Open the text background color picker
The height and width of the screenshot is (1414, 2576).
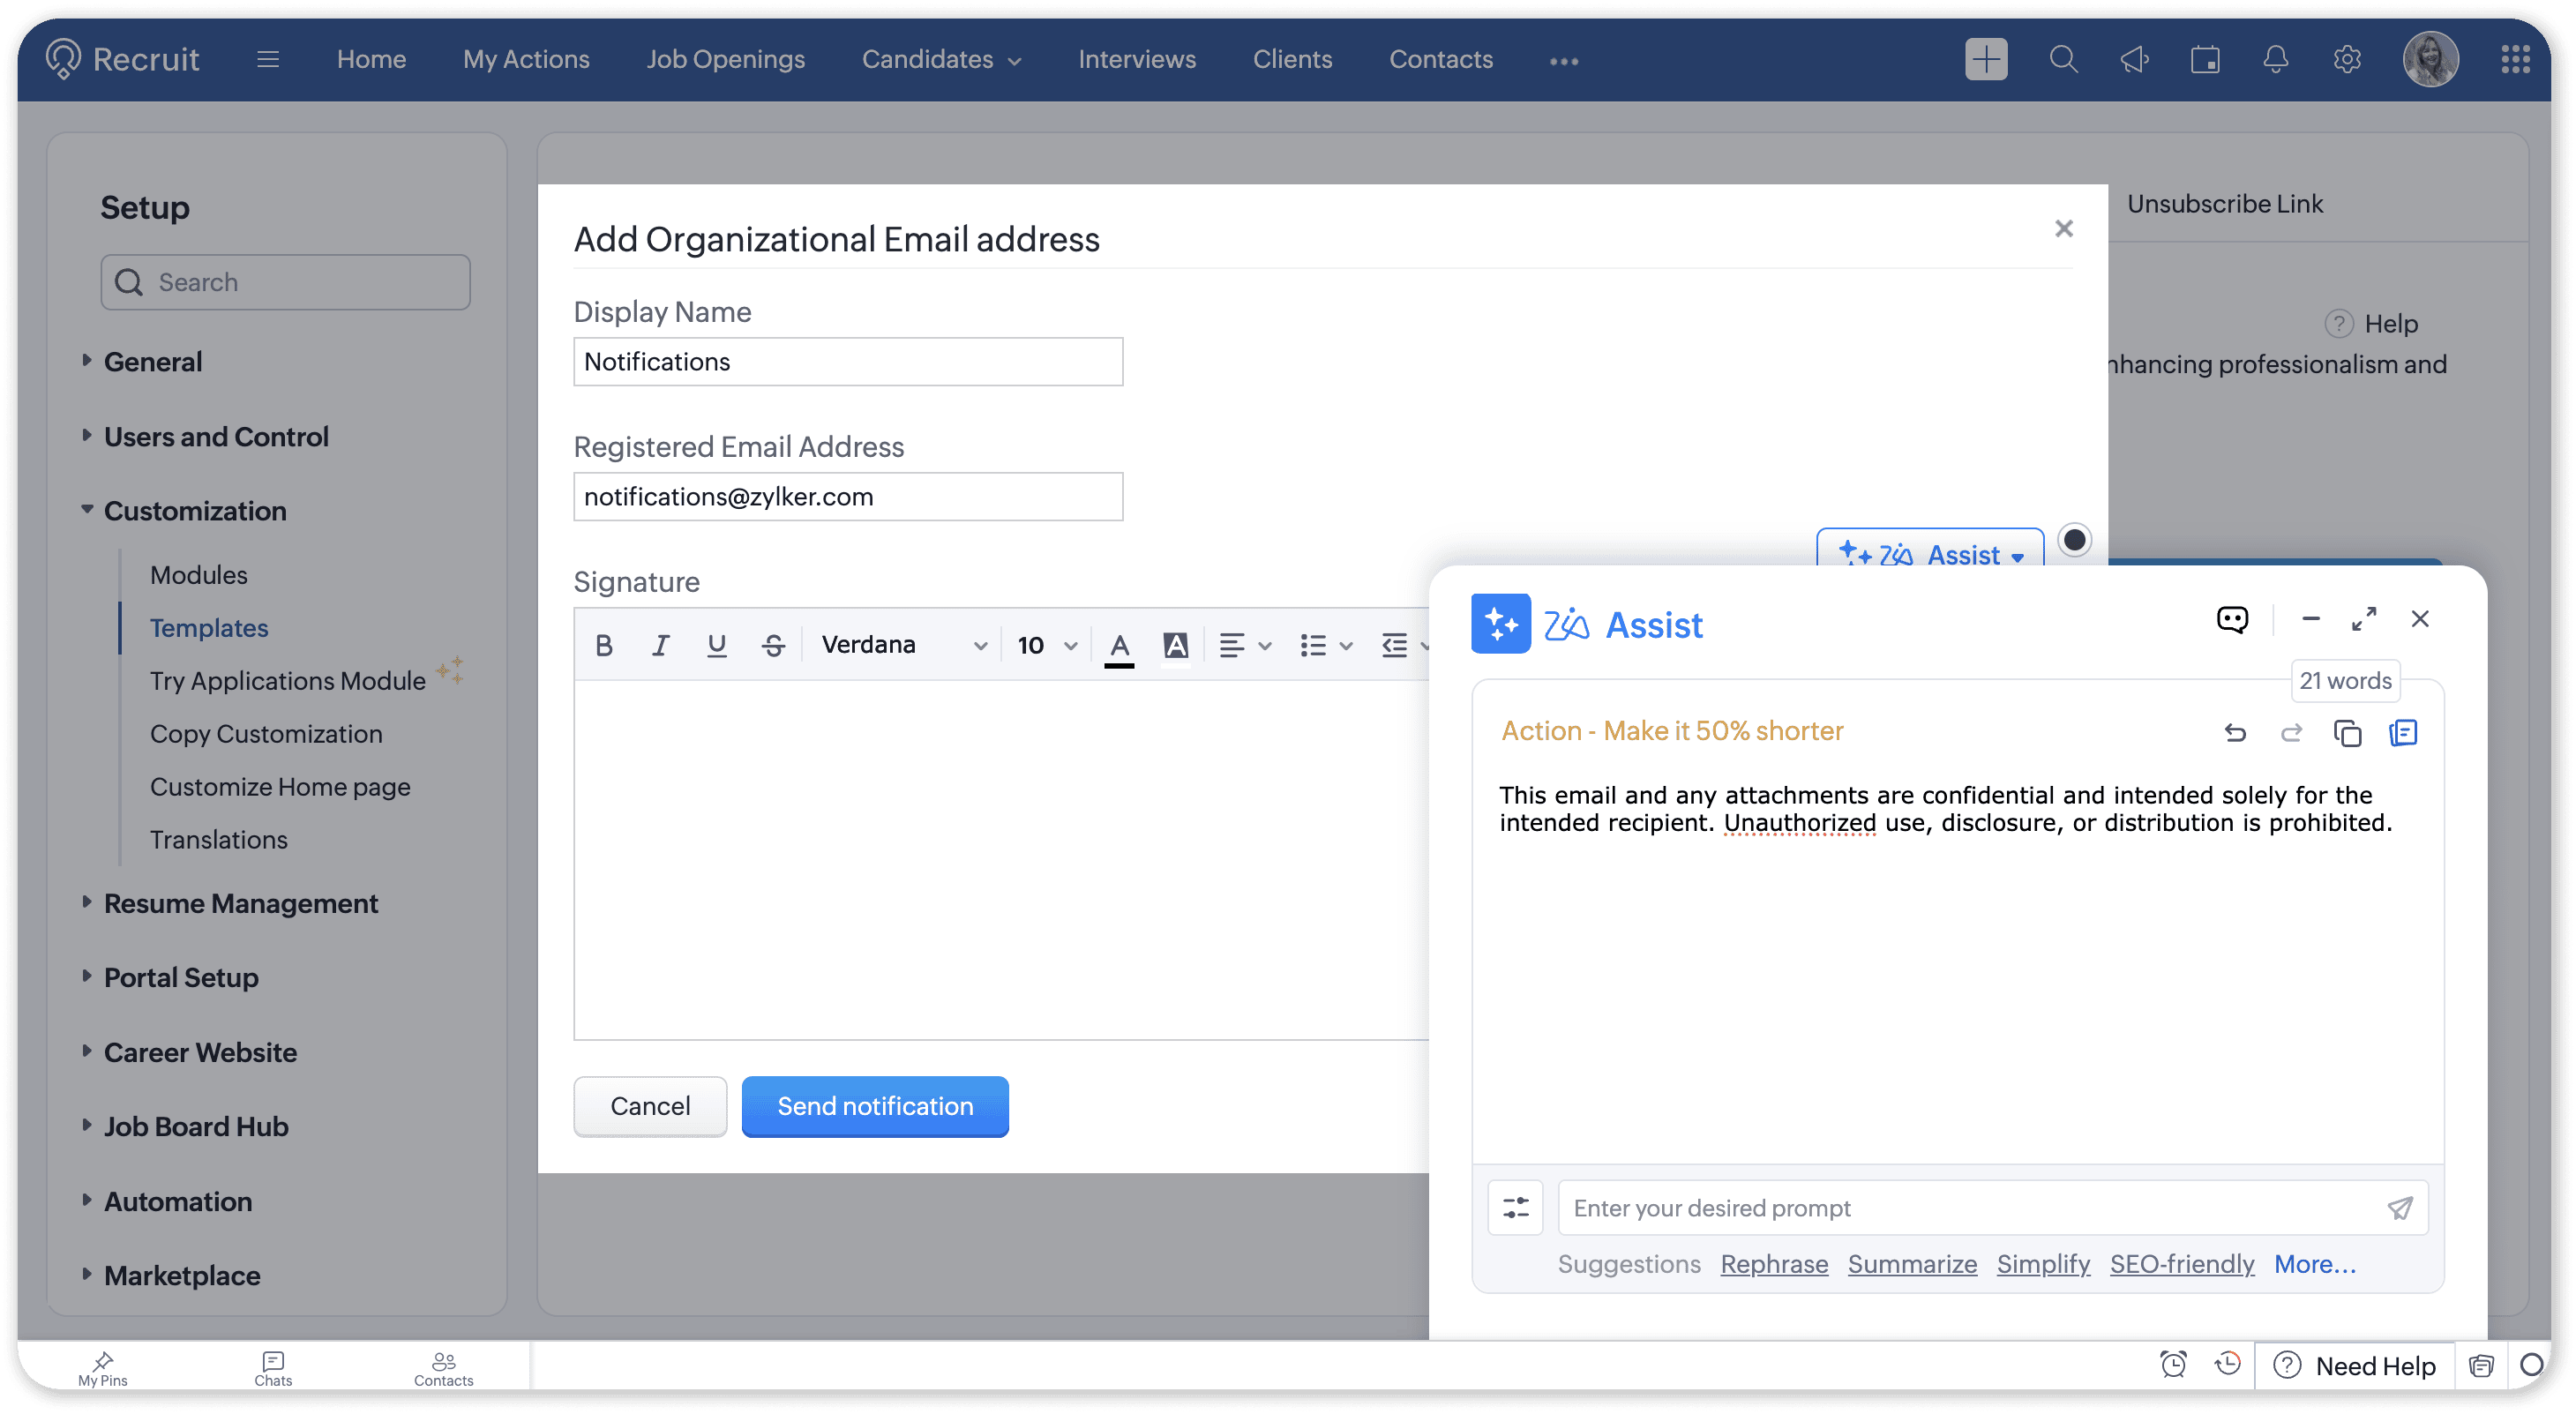click(x=1175, y=645)
